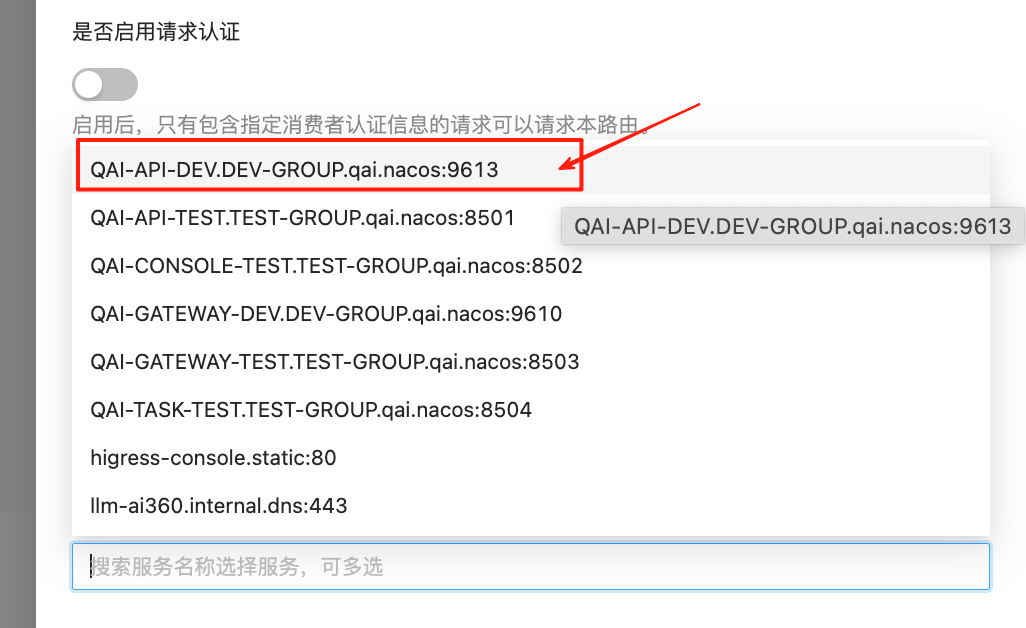Pick llm-ai360.internal.dns:443 service
Viewport: 1026px width, 628px height.
531,506
